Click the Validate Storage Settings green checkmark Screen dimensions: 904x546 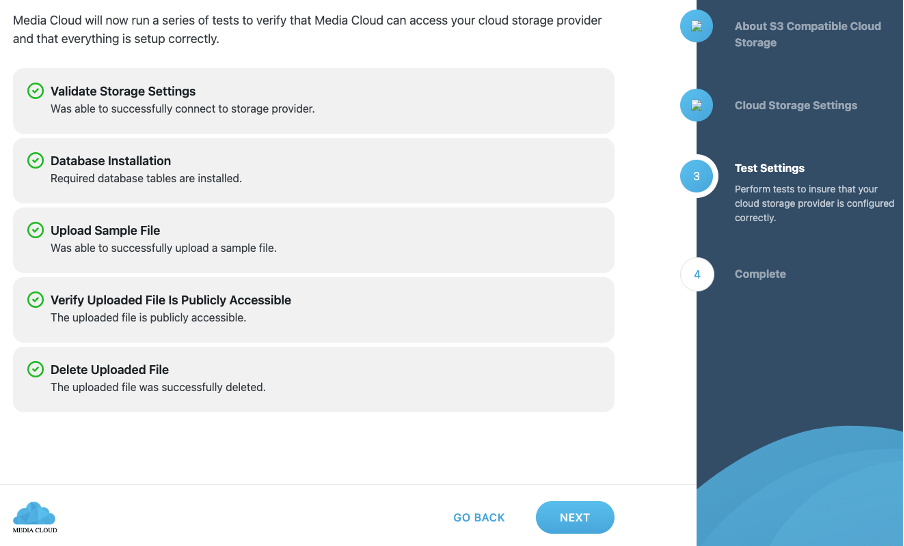click(35, 91)
